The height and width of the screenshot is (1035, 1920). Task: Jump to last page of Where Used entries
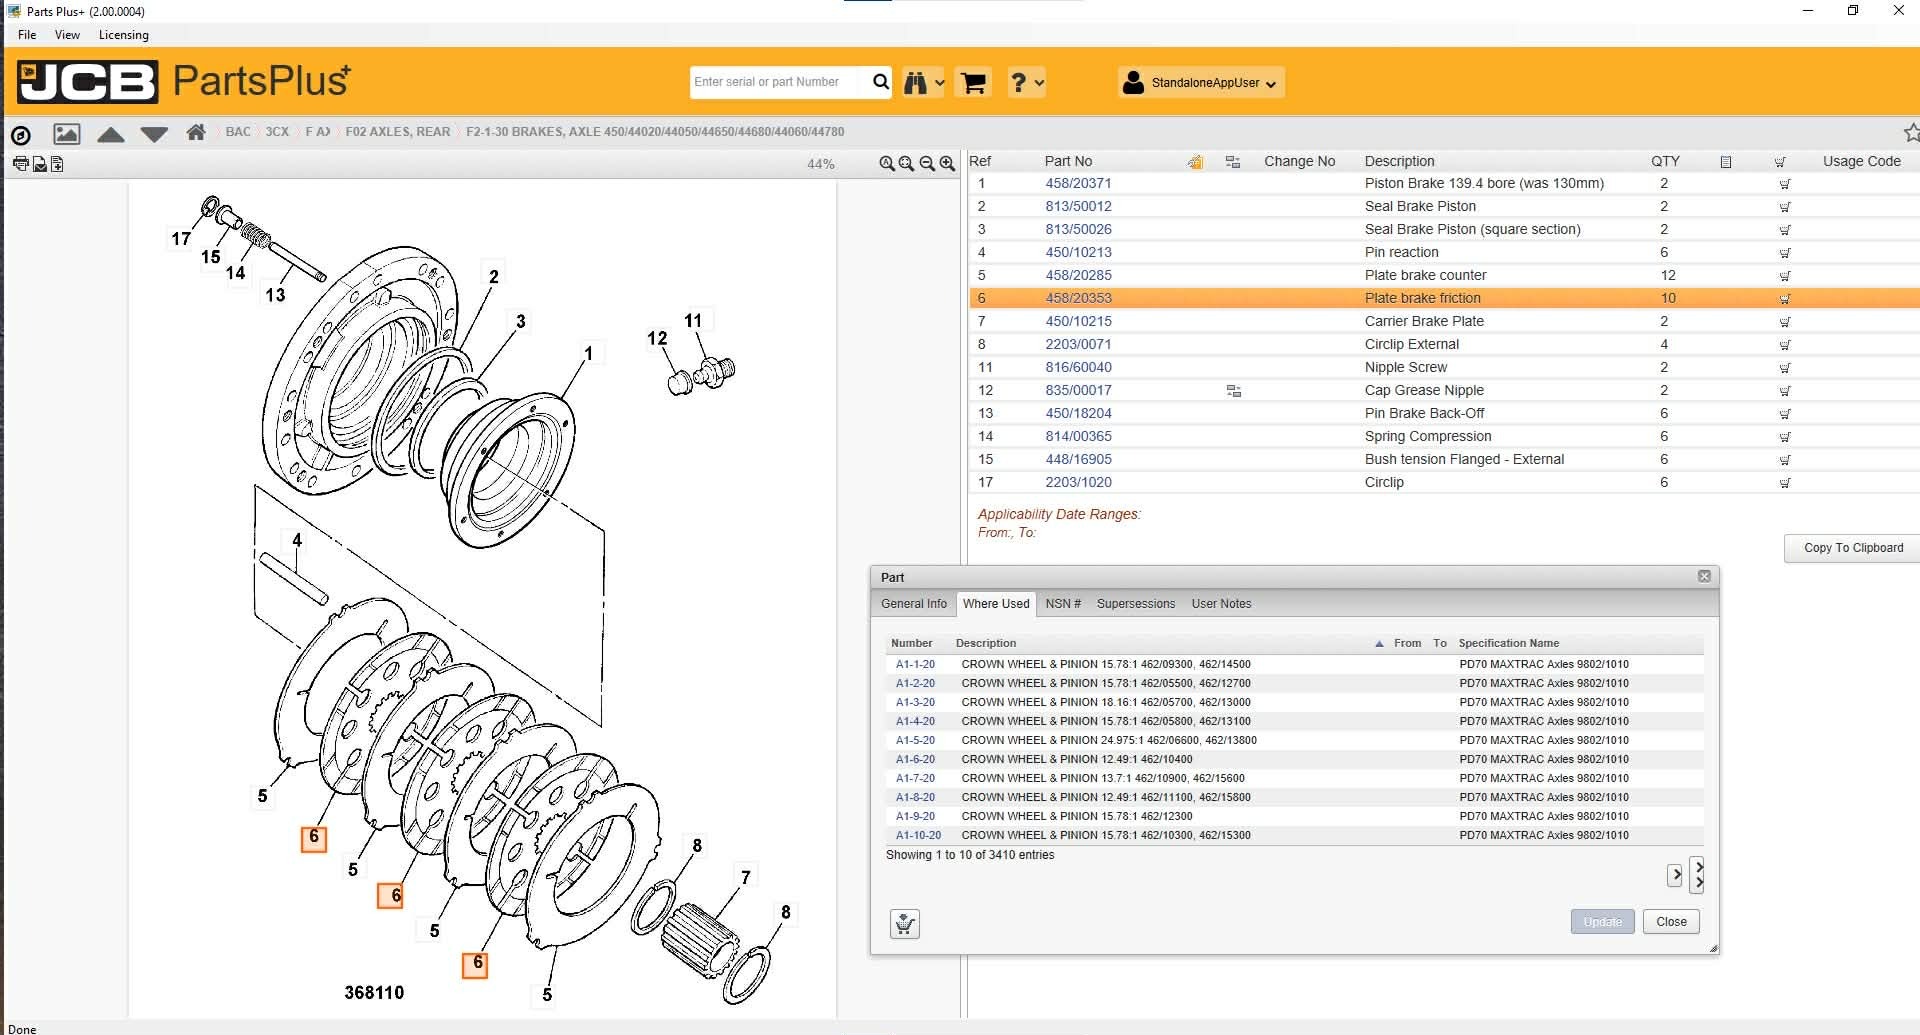pos(1697,875)
